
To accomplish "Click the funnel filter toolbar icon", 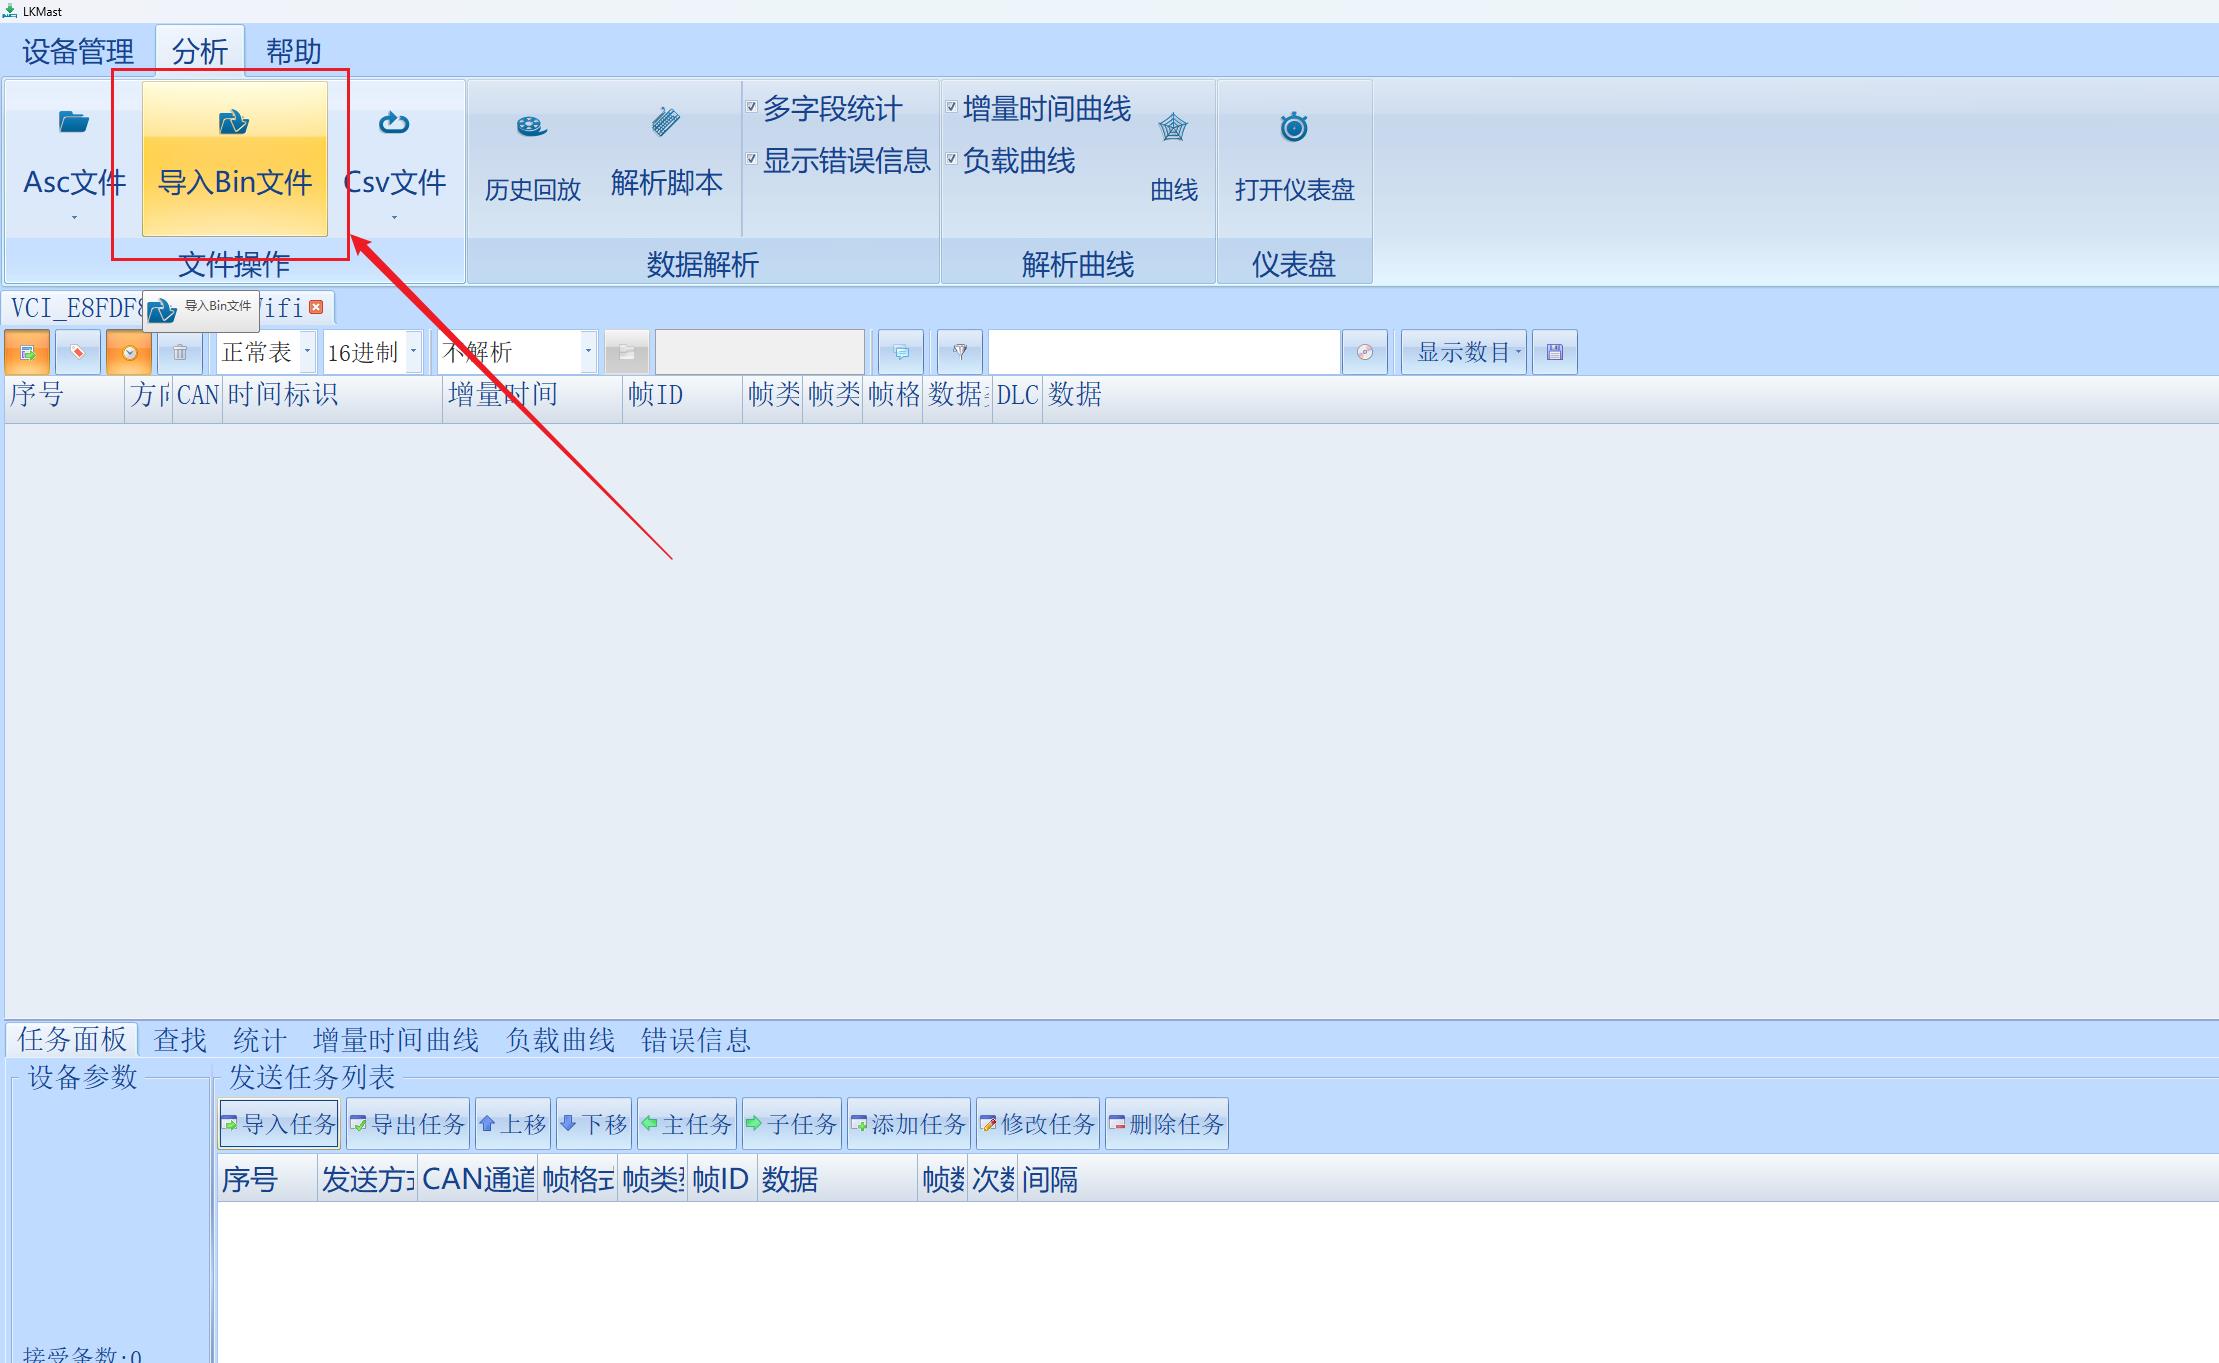I will point(960,352).
